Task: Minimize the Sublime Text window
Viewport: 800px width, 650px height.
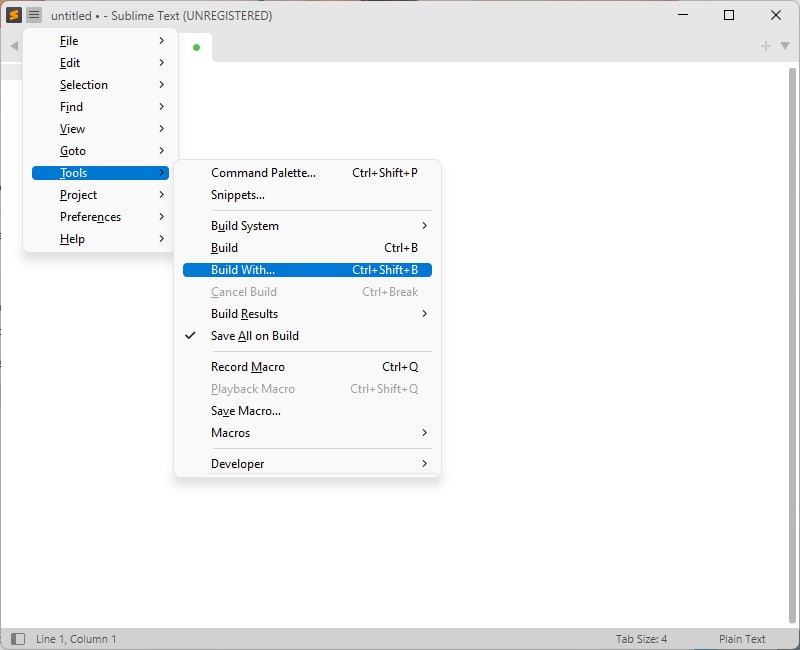Action: coord(683,15)
